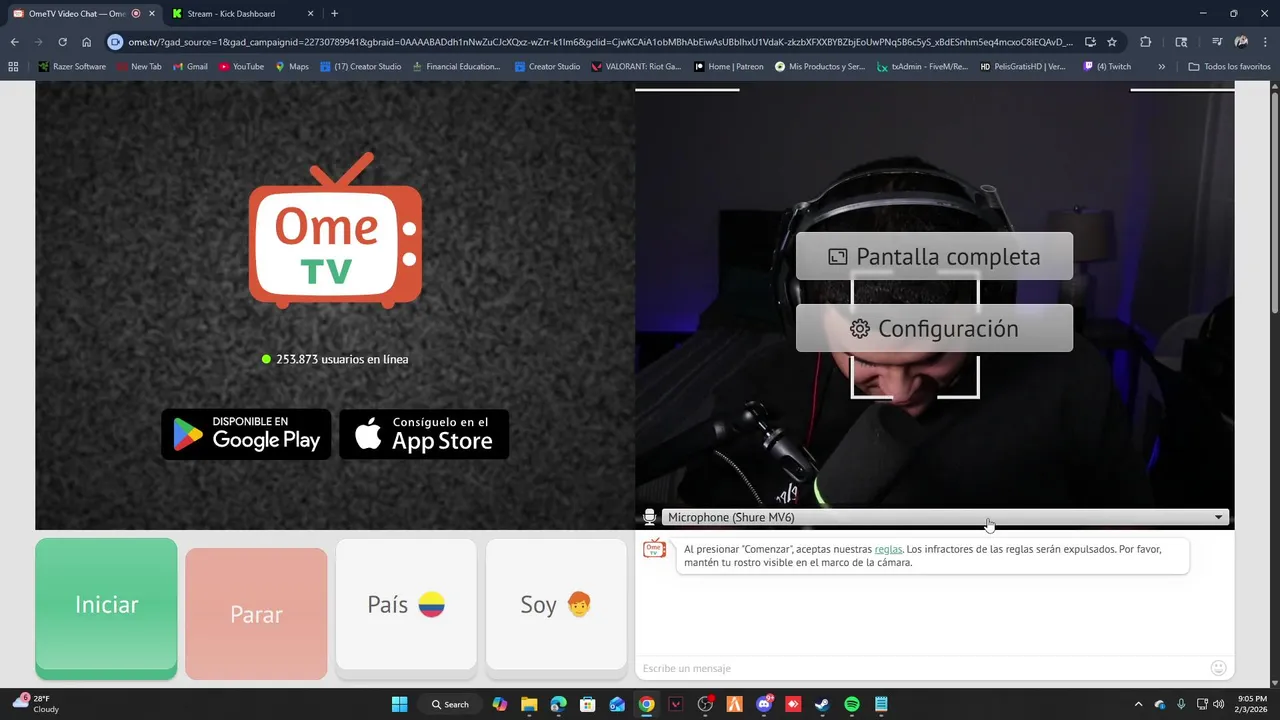Open the (4) Twitch bookmark

click(x=1107, y=67)
